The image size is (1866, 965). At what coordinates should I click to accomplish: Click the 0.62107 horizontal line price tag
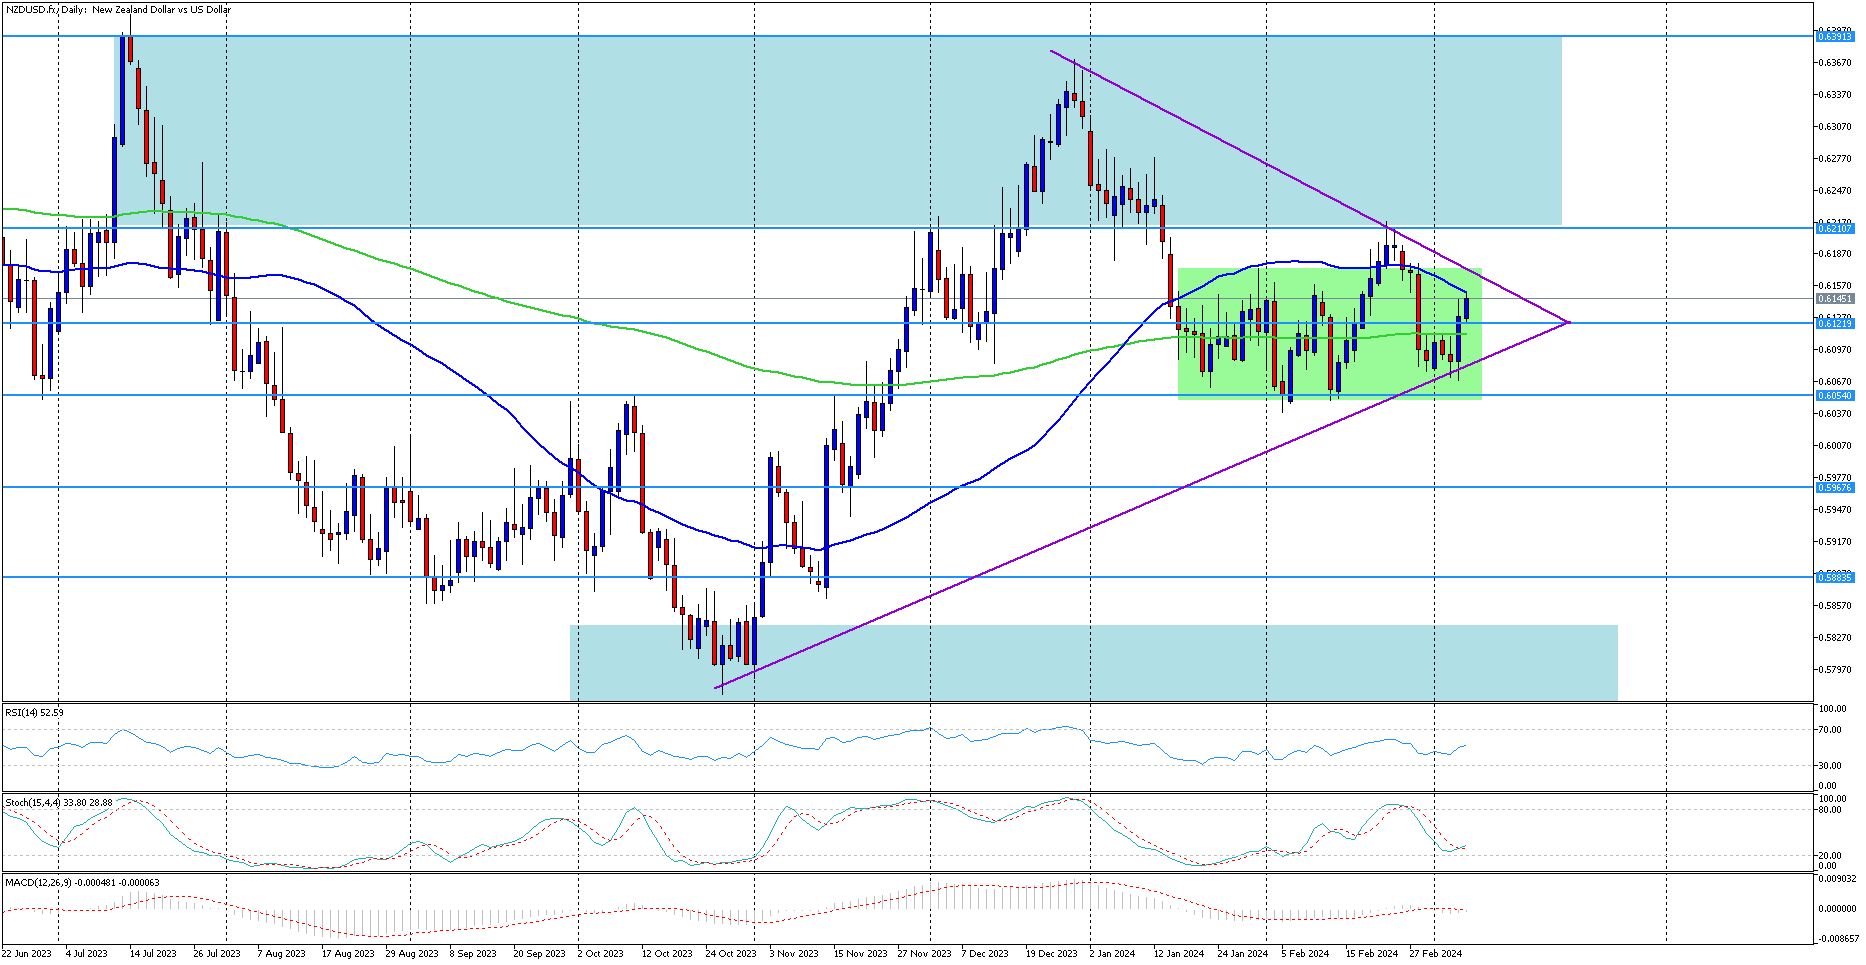pyautogui.click(x=1835, y=228)
